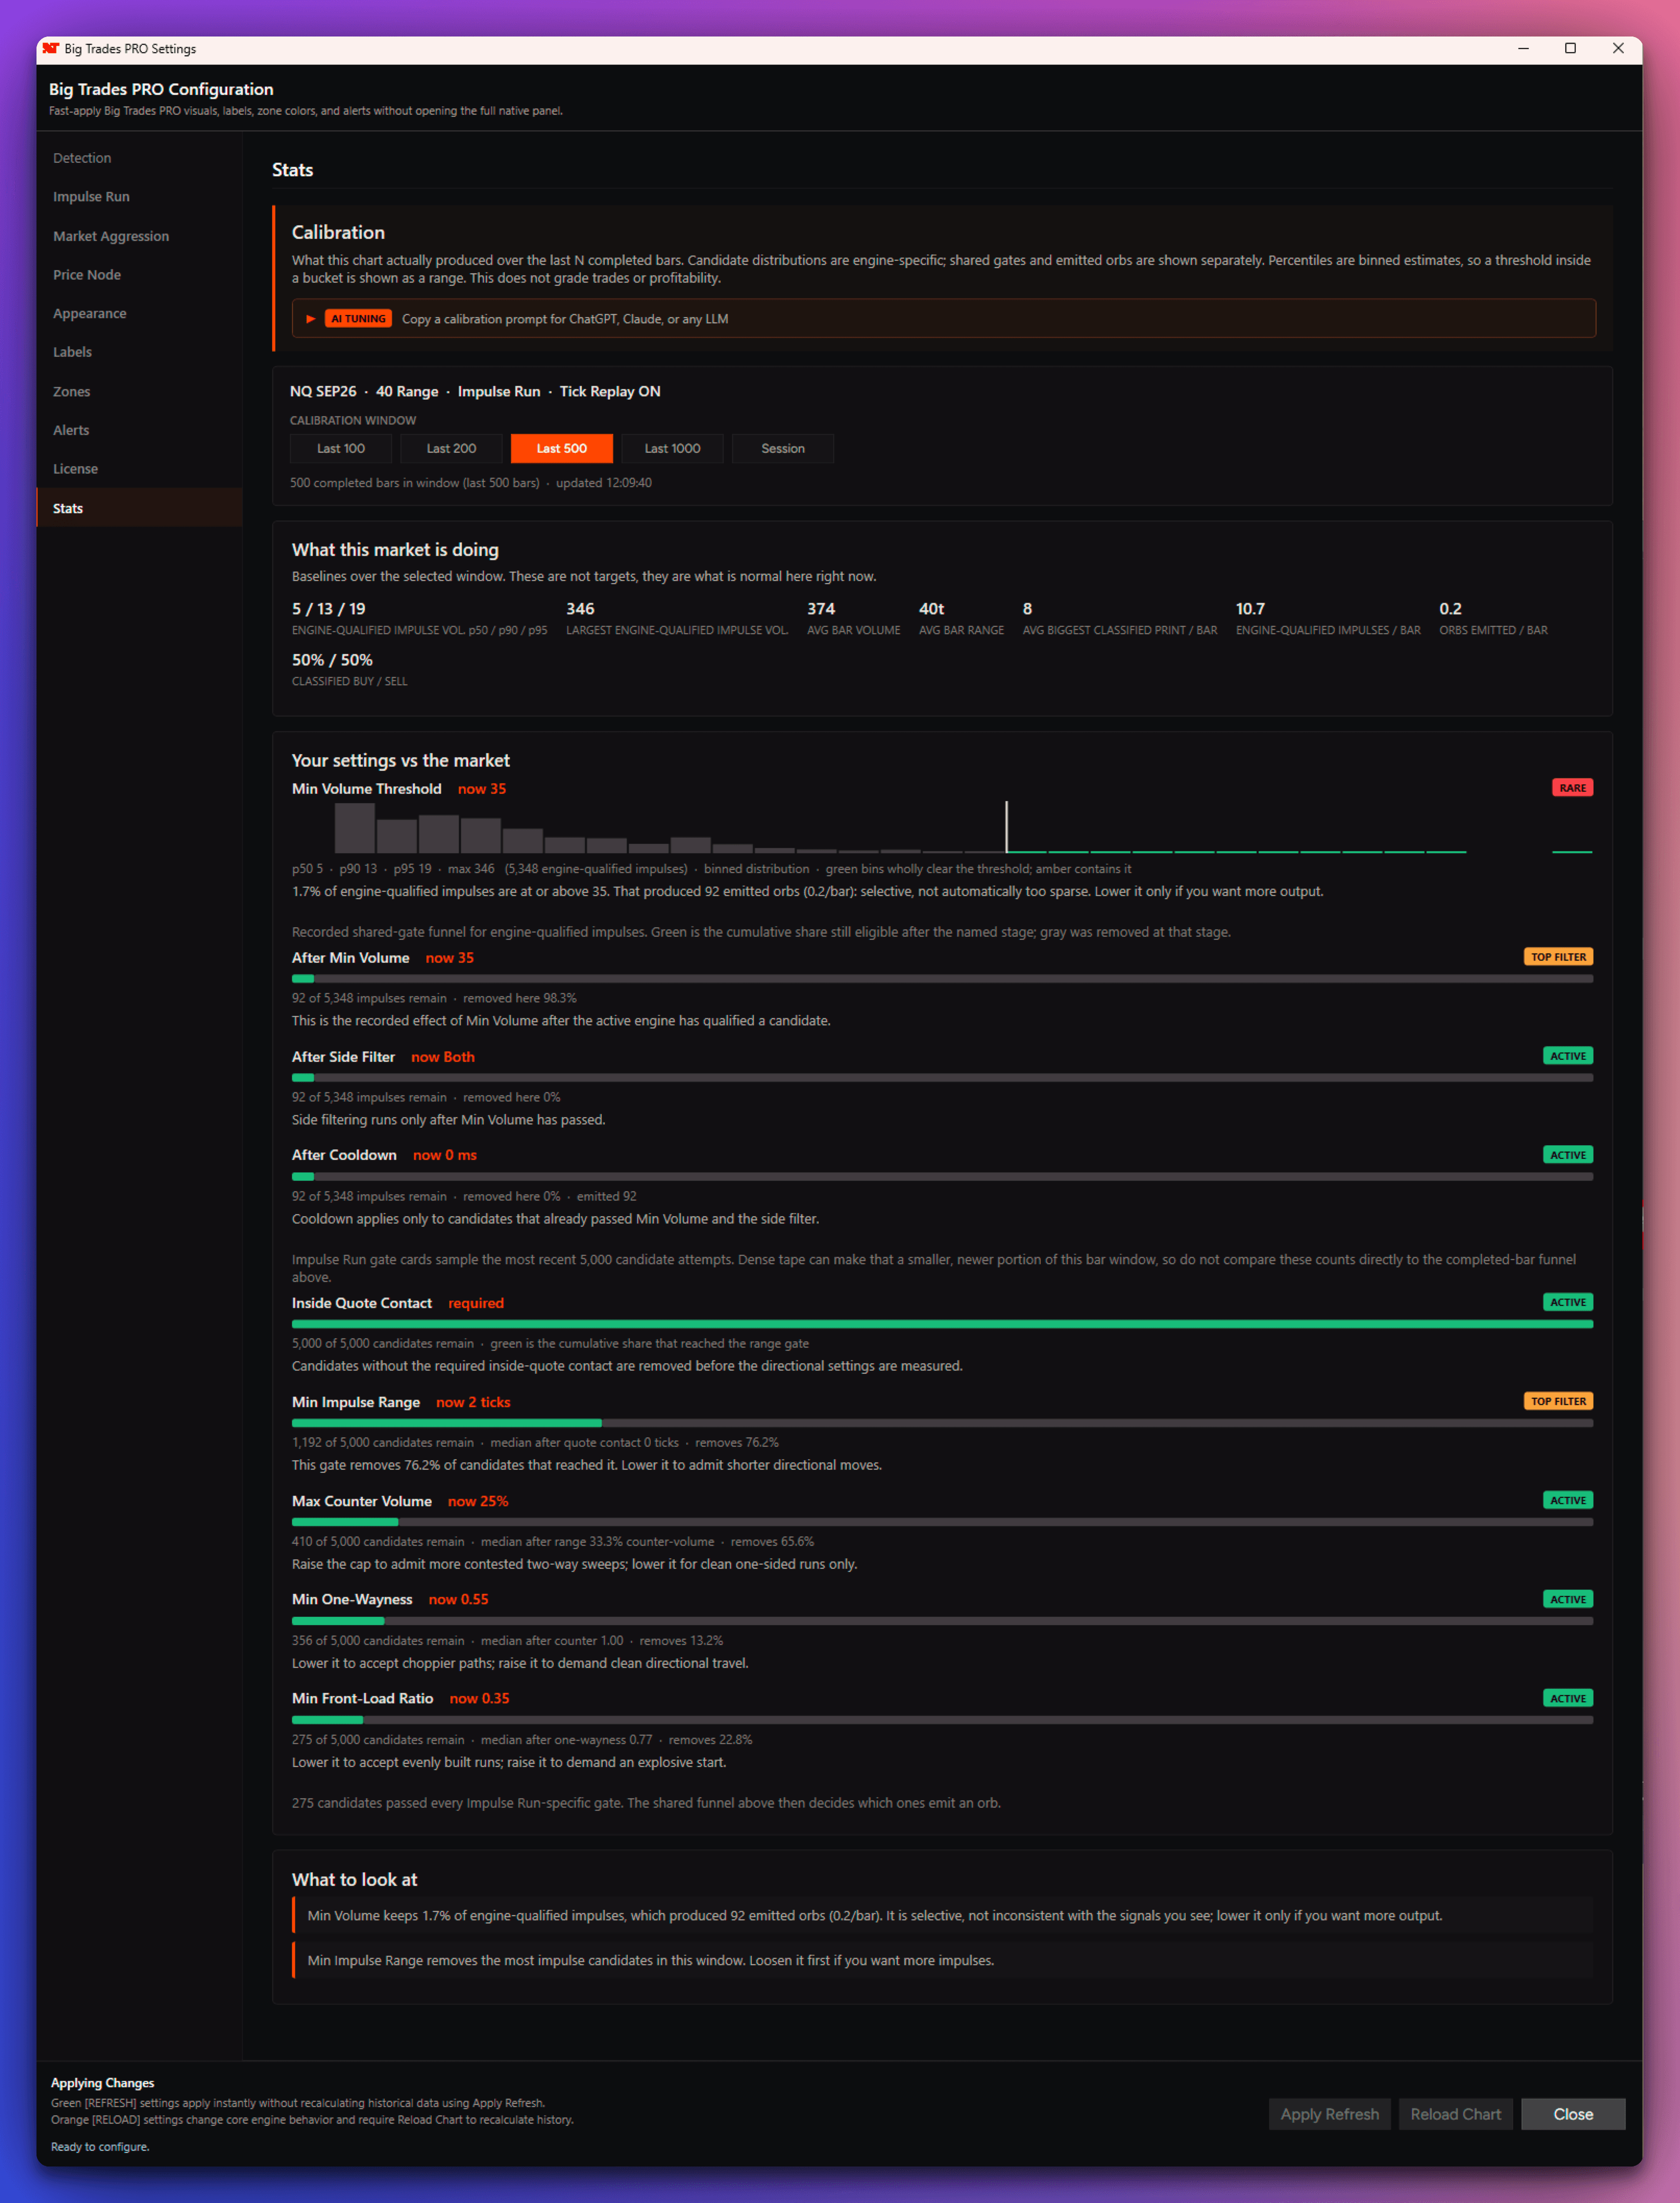Click the AI TUNING badge
This screenshot has height=2203, width=1680.
coord(358,319)
